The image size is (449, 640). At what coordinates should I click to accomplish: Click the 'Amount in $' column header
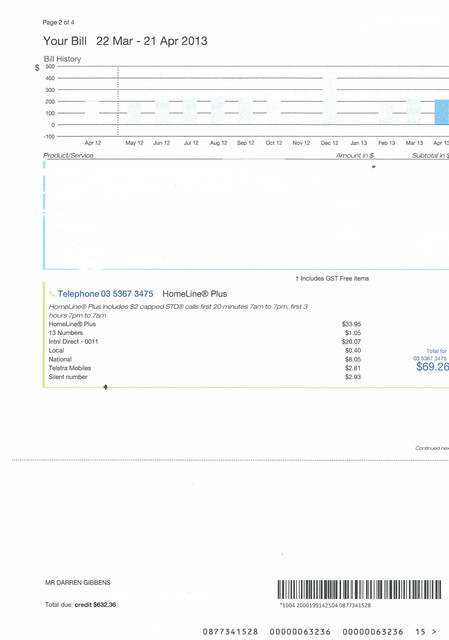coord(355,155)
